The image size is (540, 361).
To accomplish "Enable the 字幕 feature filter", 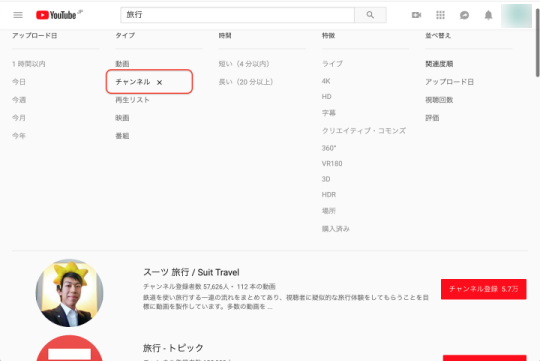I will pyautogui.click(x=329, y=113).
